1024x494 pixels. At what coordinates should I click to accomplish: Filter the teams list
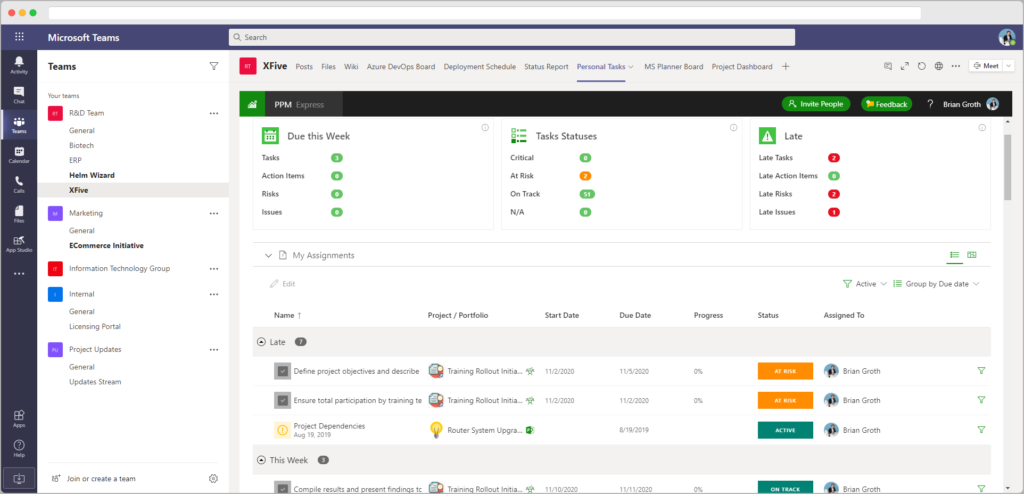[214, 66]
